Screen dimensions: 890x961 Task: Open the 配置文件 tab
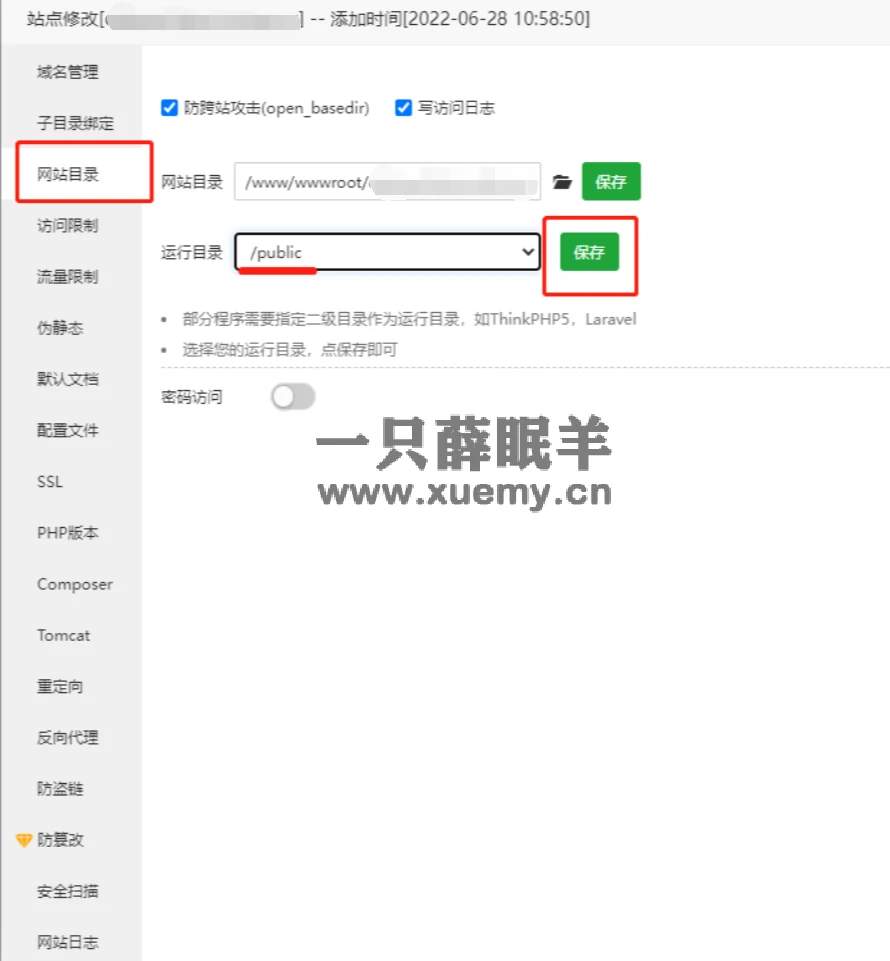coord(67,430)
